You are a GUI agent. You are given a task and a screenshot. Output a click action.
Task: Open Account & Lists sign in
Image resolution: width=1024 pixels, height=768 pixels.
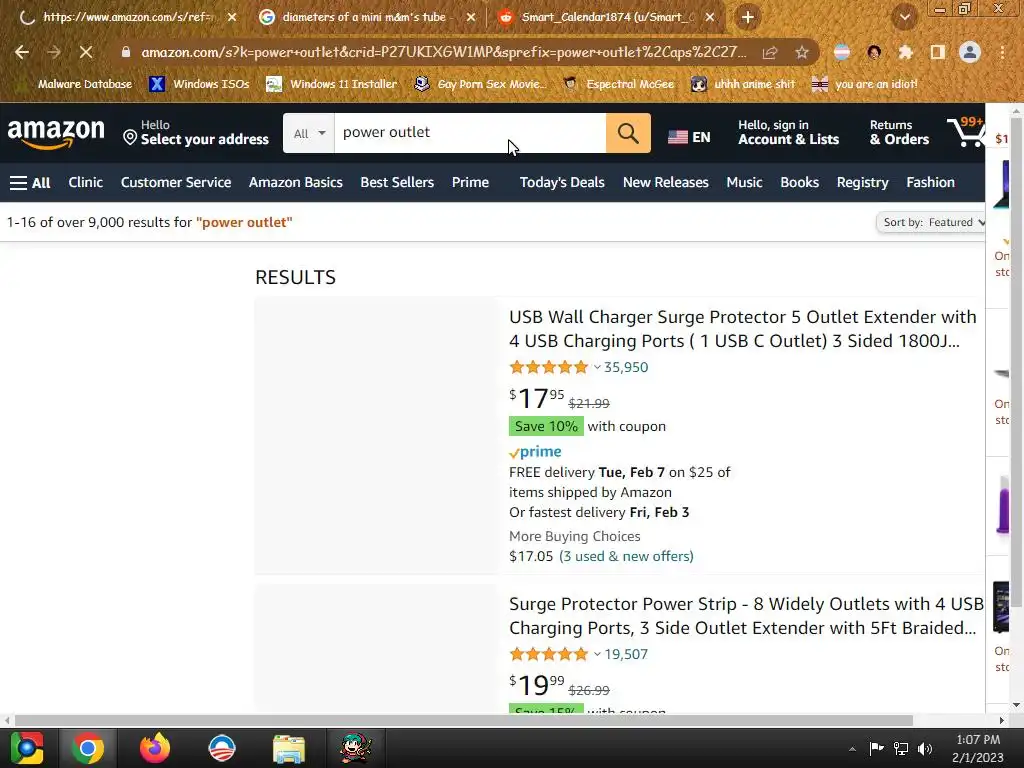click(788, 133)
